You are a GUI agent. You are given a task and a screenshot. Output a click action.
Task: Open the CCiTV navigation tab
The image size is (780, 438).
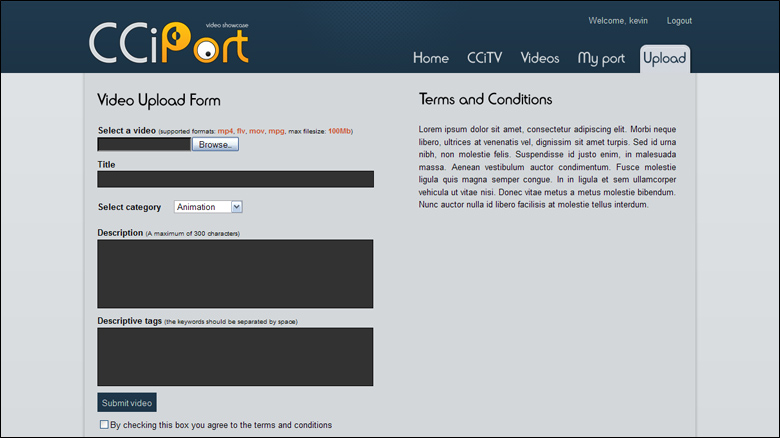[485, 58]
